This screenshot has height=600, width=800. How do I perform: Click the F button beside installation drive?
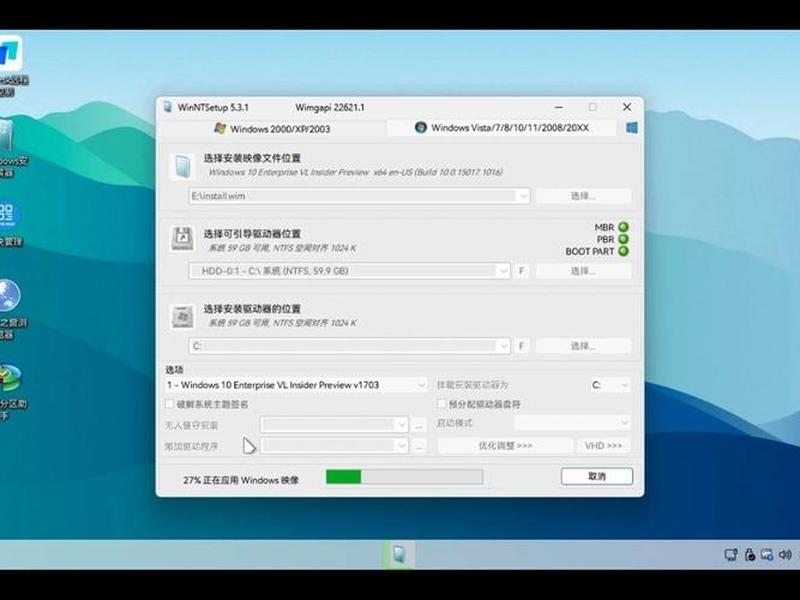coord(521,346)
